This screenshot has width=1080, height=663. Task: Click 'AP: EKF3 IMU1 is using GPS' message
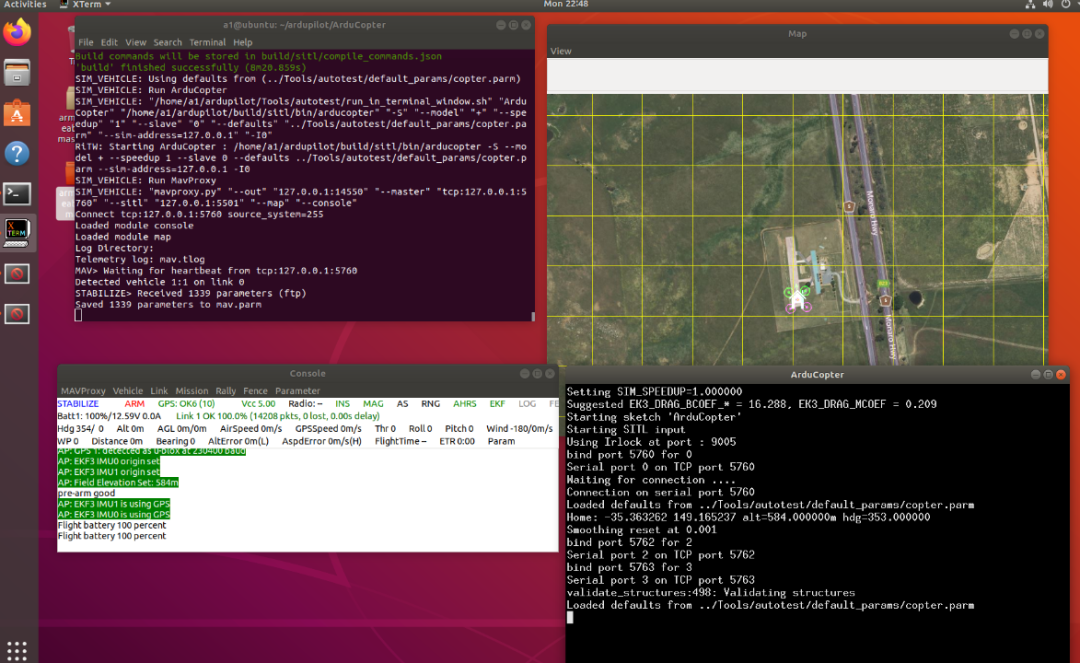(x=114, y=504)
